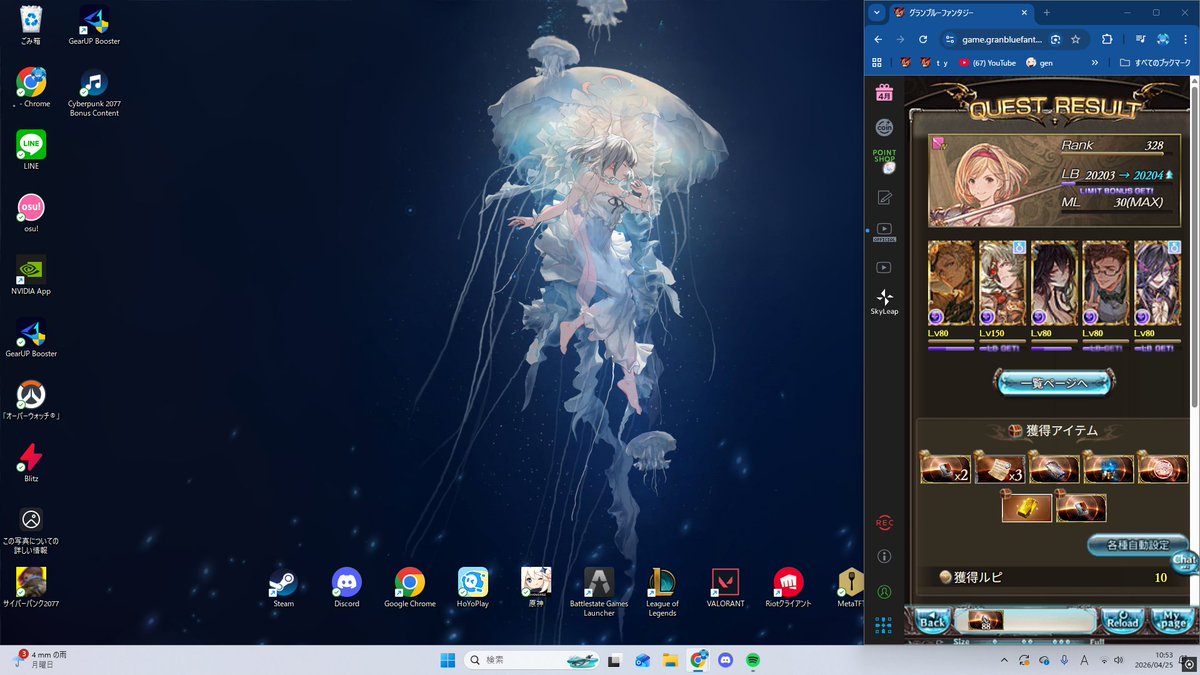Open the gen bookmark
The height and width of the screenshot is (675, 1200).
(1040, 62)
